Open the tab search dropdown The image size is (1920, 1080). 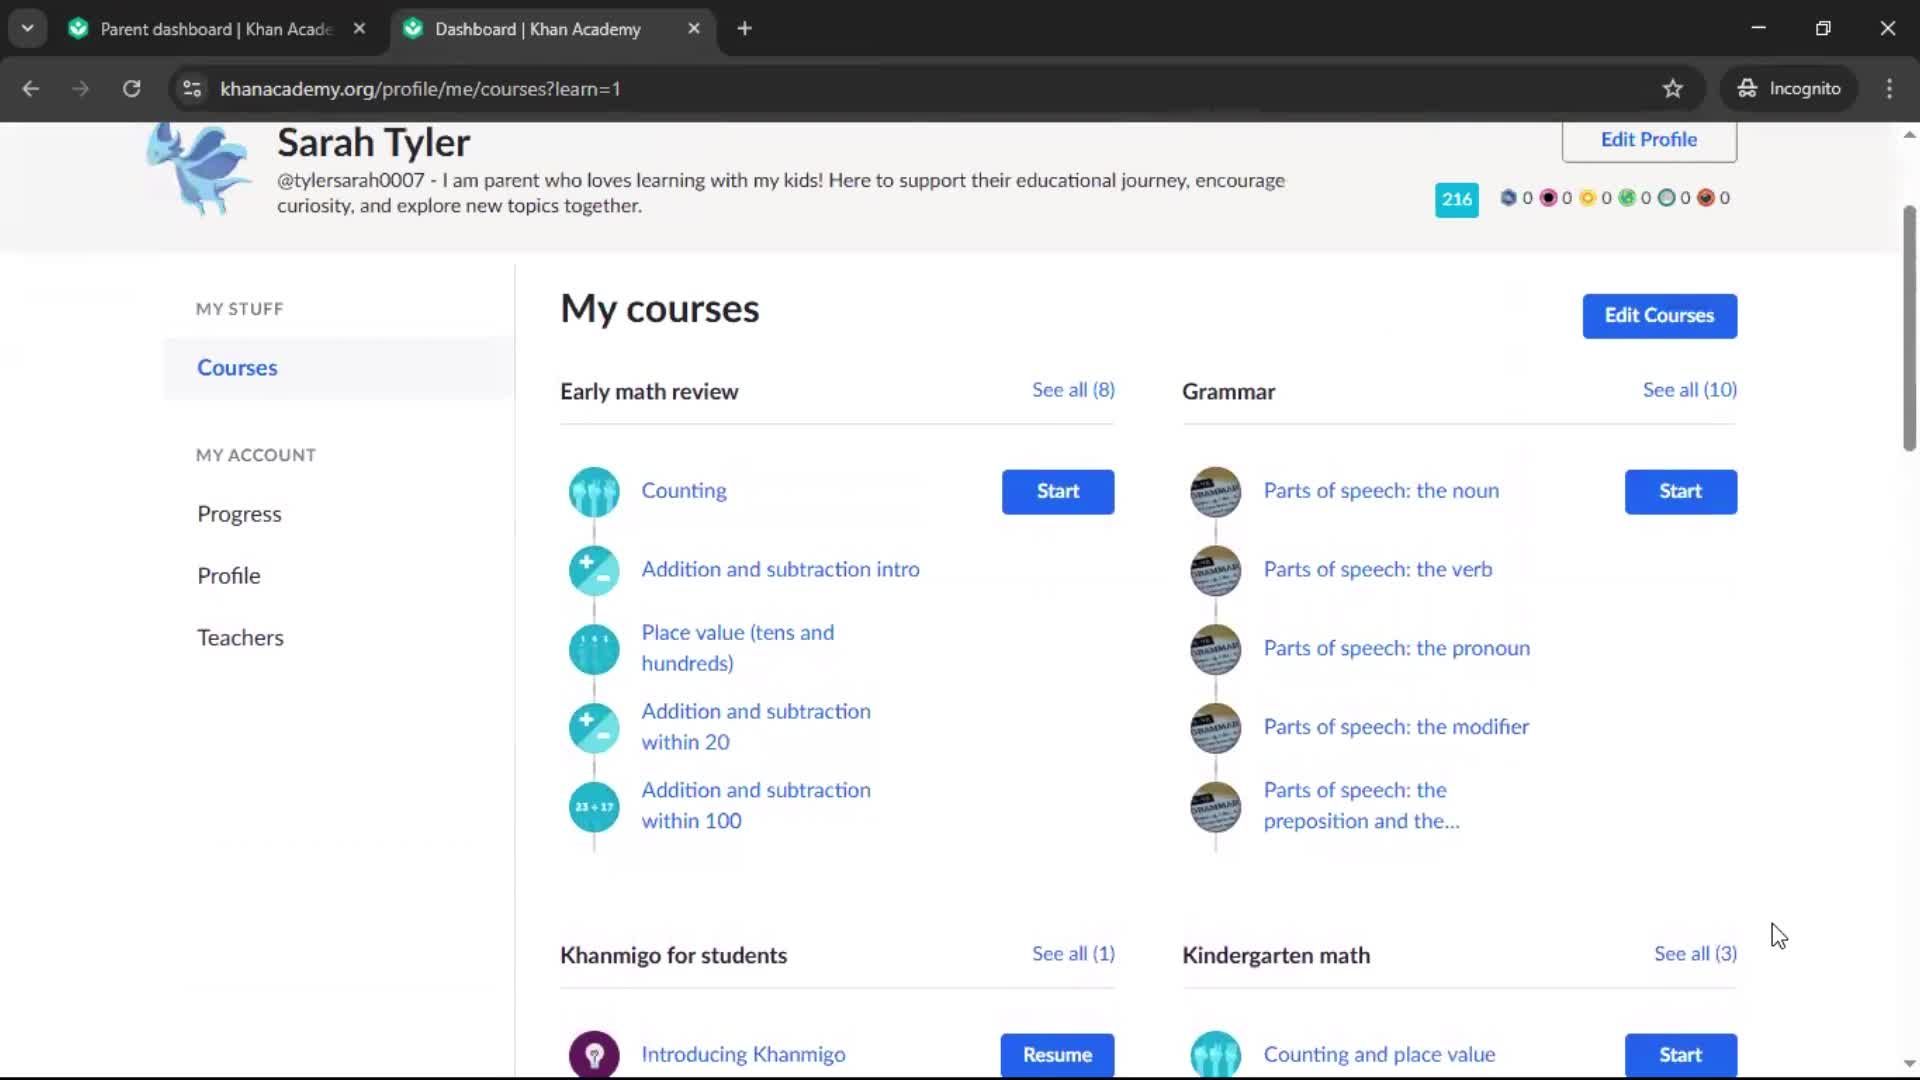28,29
